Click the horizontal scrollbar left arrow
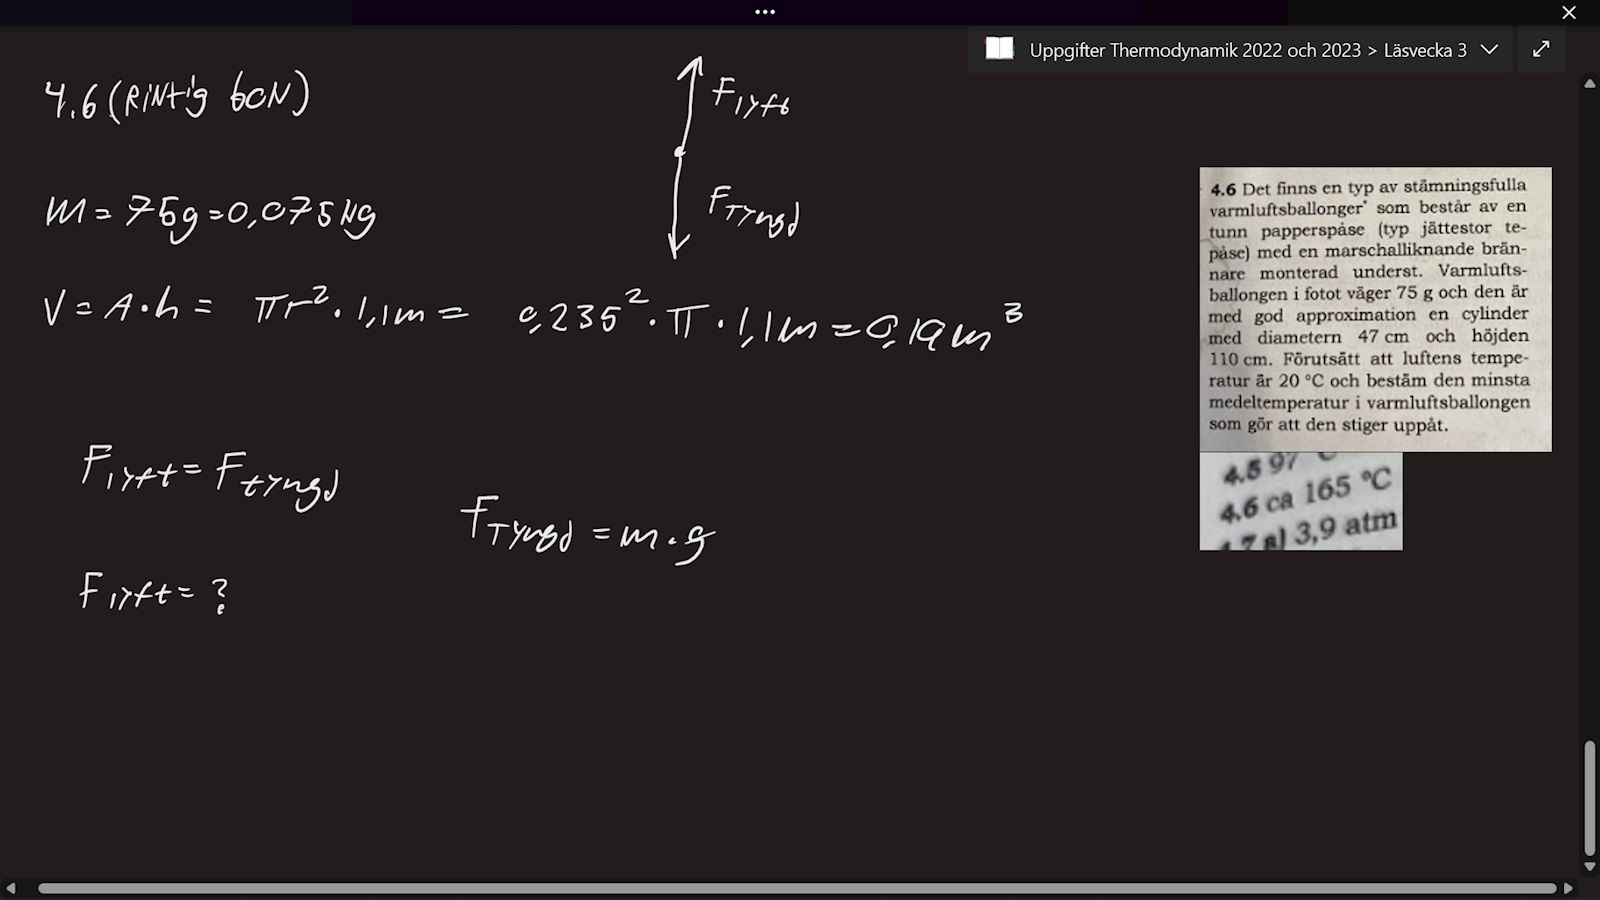The width and height of the screenshot is (1600, 900). point(11,888)
